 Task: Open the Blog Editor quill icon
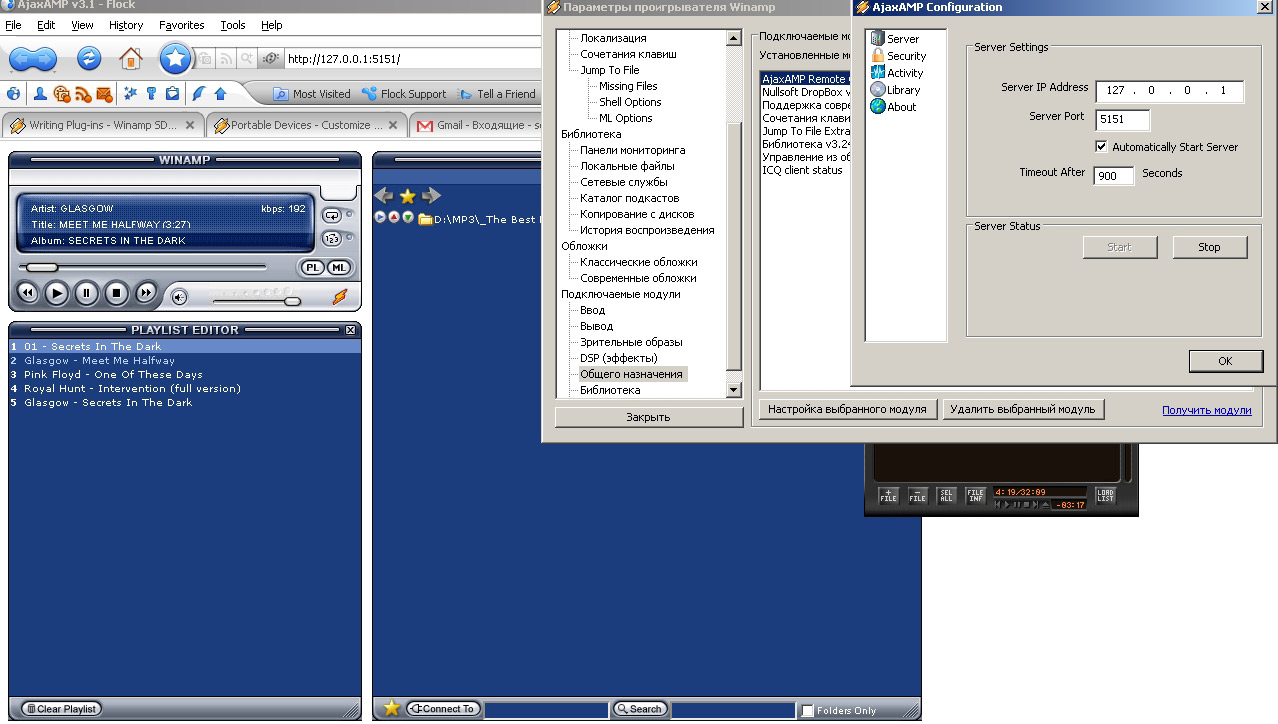198,94
